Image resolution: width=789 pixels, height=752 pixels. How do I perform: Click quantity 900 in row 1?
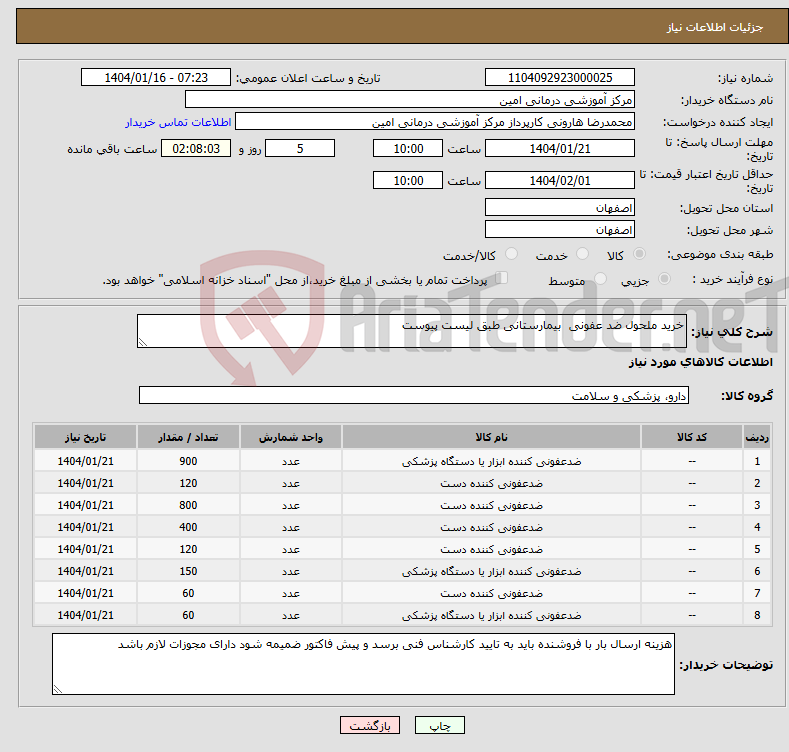pyautogui.click(x=188, y=461)
